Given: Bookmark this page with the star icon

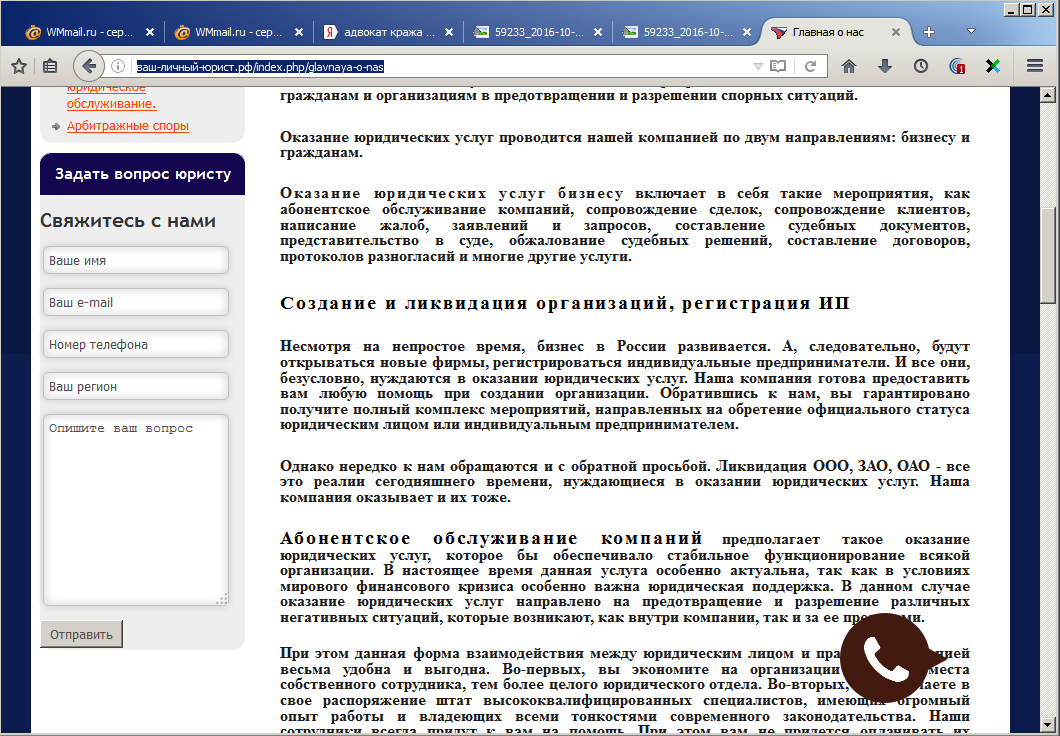Looking at the screenshot, I should coord(19,66).
